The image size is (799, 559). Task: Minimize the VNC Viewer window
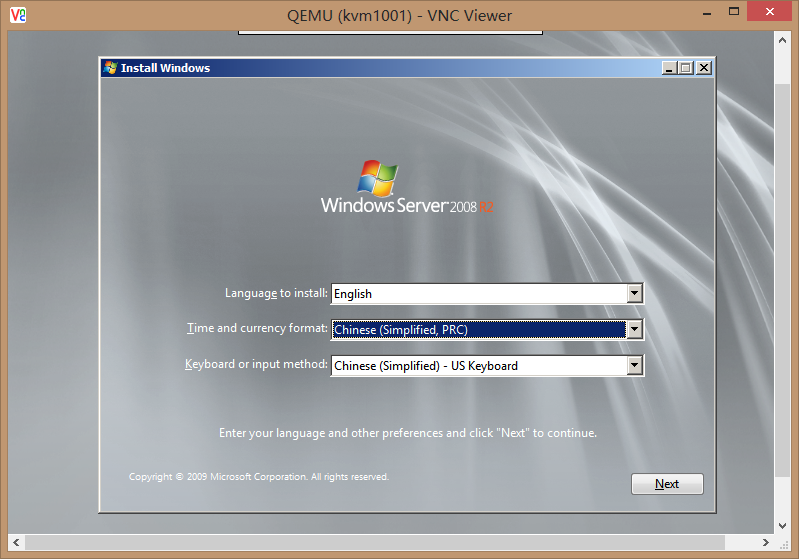point(707,13)
